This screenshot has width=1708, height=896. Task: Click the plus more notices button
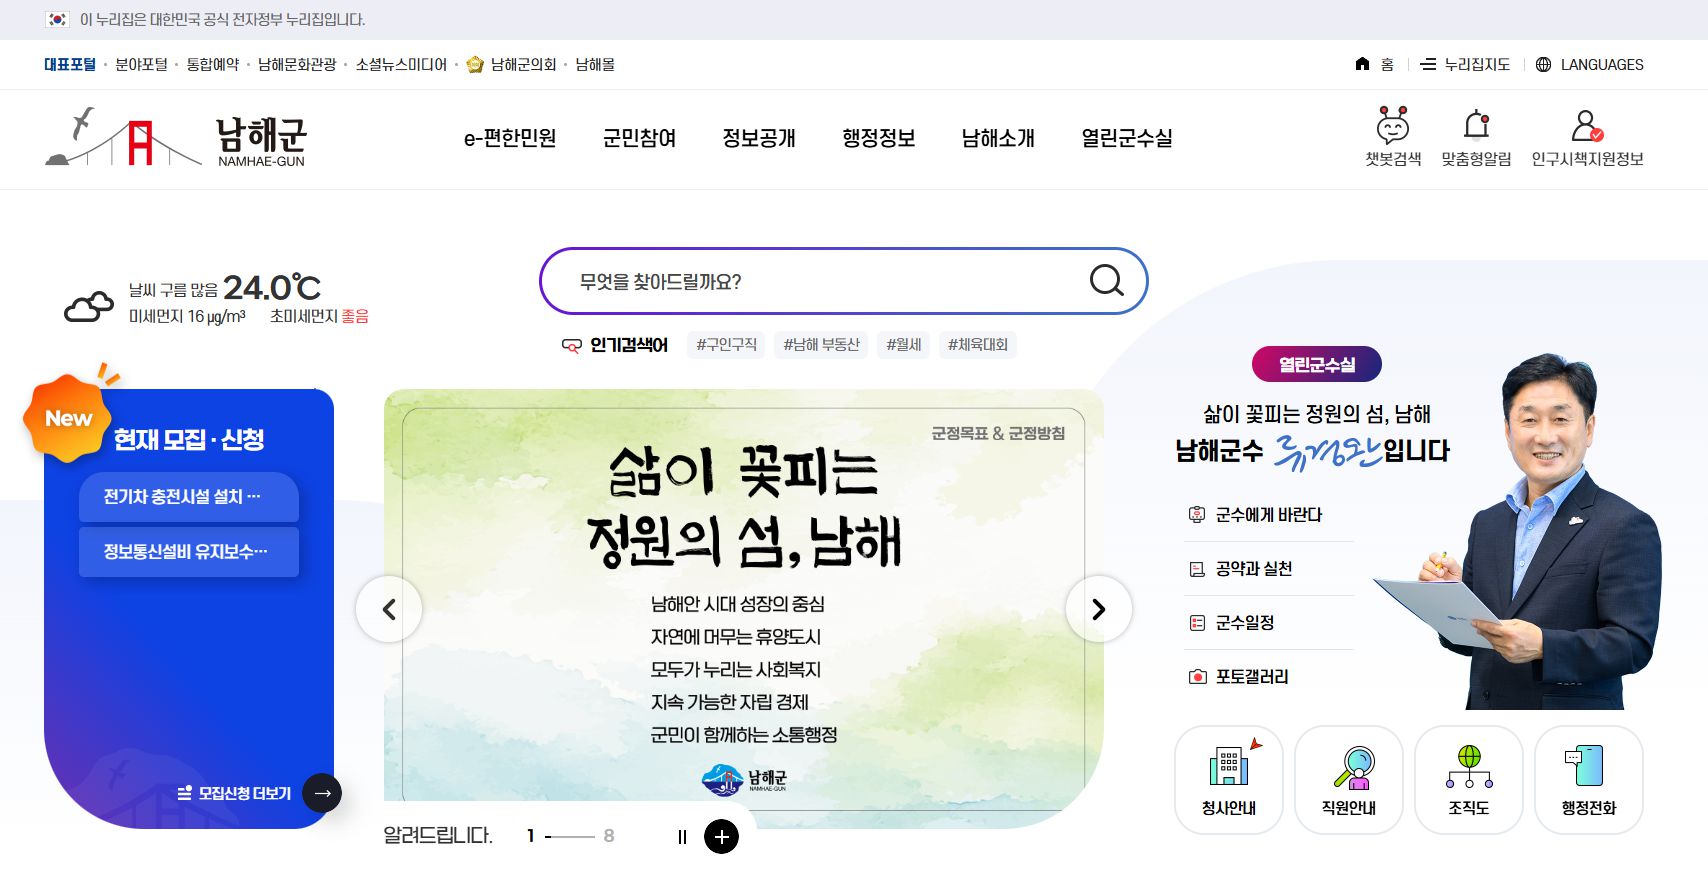pos(722,837)
